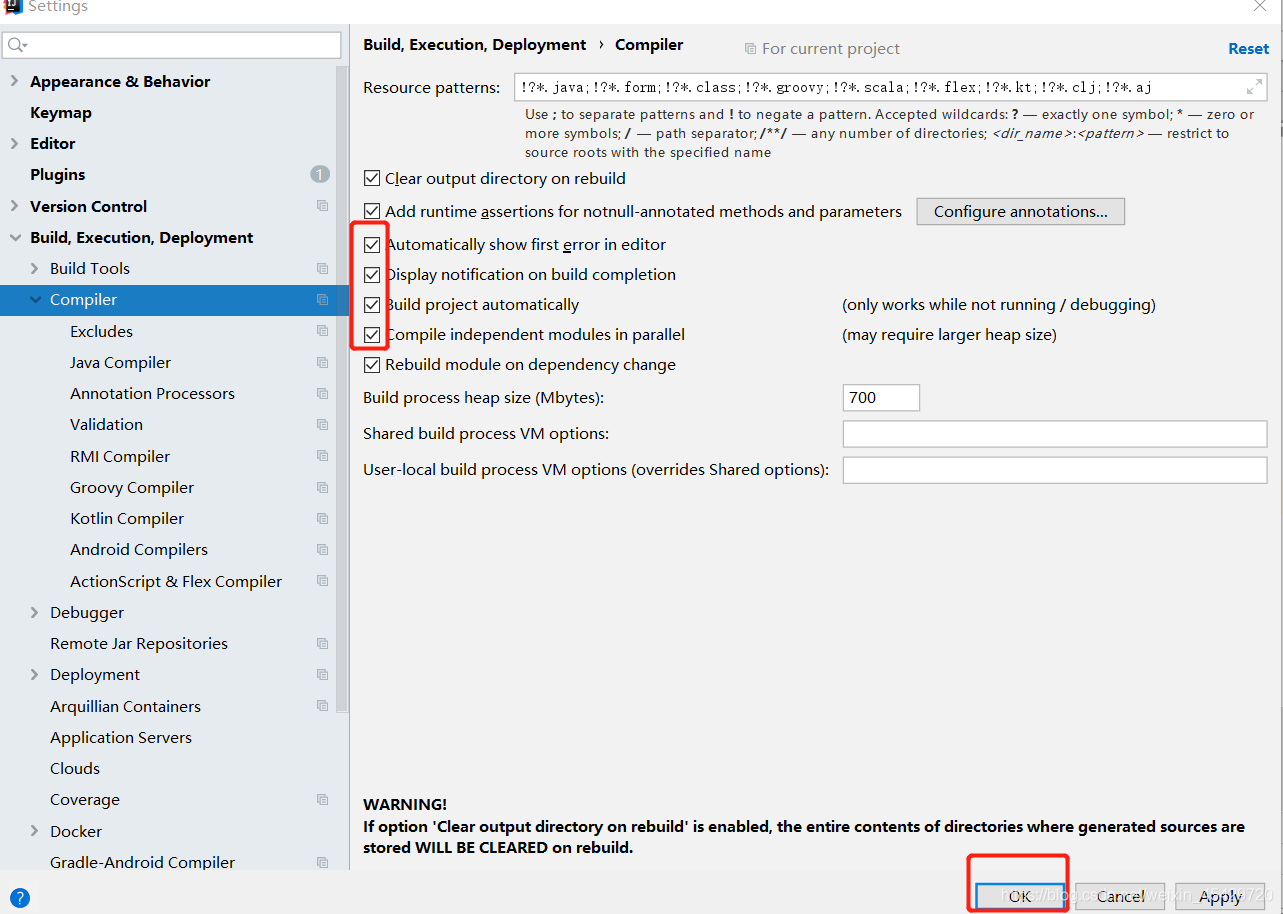1283x914 pixels.
Task: Click the search magnifier icon in settings
Action: pos(17,45)
